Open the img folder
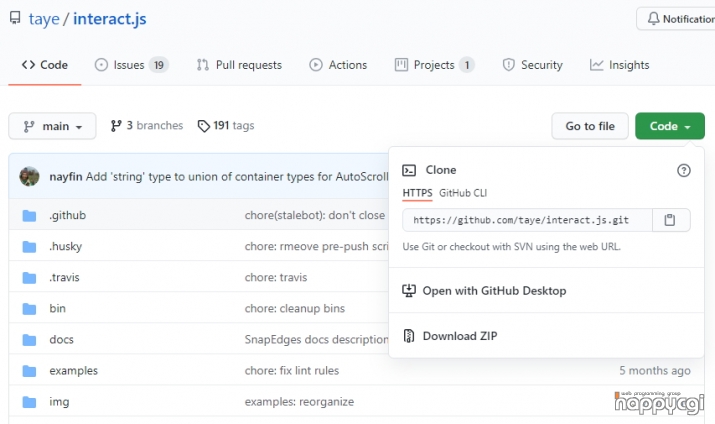This screenshot has width=715, height=424. pos(59,402)
